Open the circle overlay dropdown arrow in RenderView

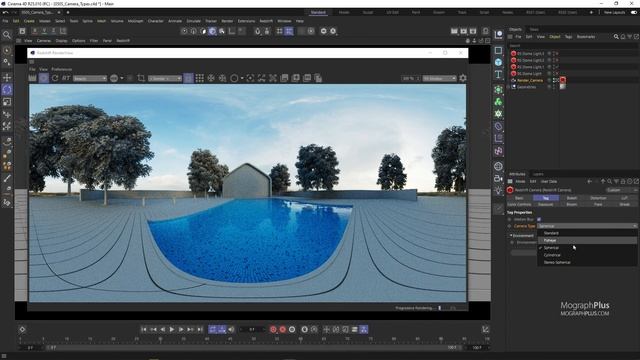[242, 78]
